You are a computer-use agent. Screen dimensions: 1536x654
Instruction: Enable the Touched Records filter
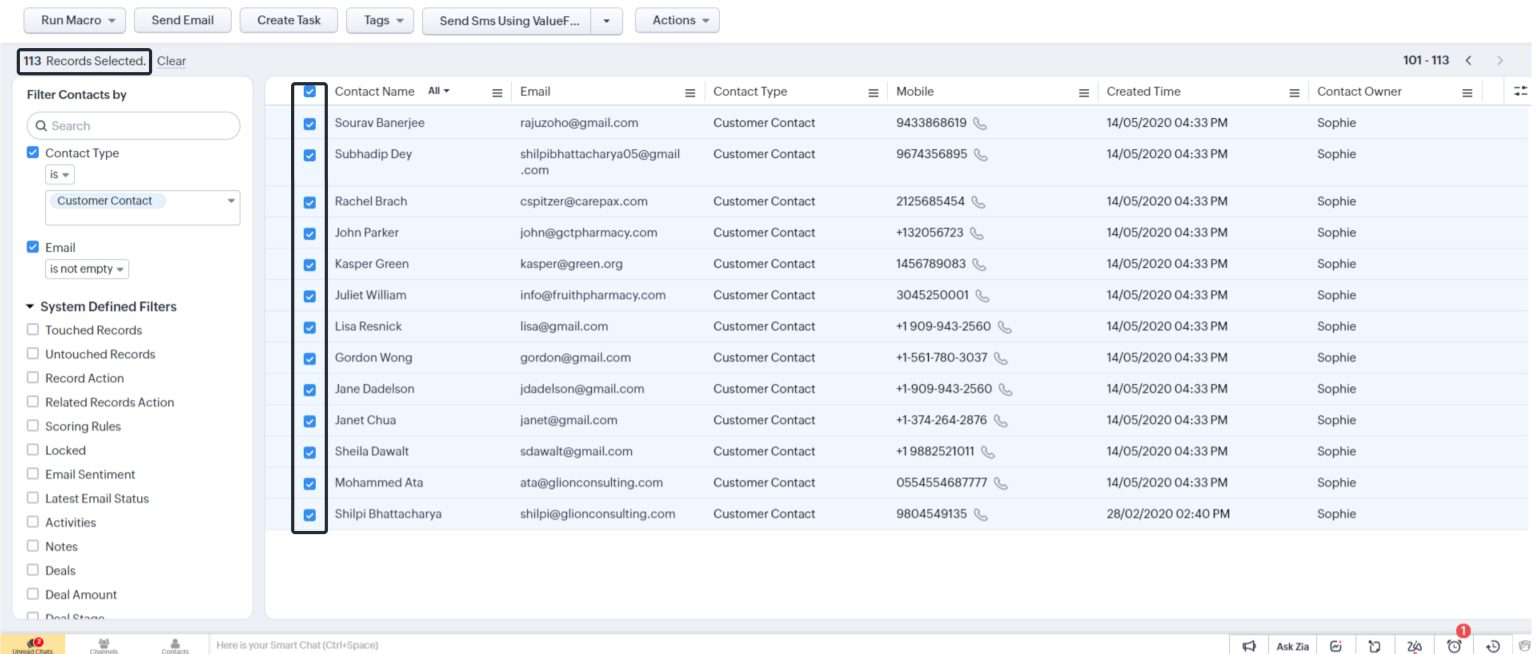click(33, 330)
